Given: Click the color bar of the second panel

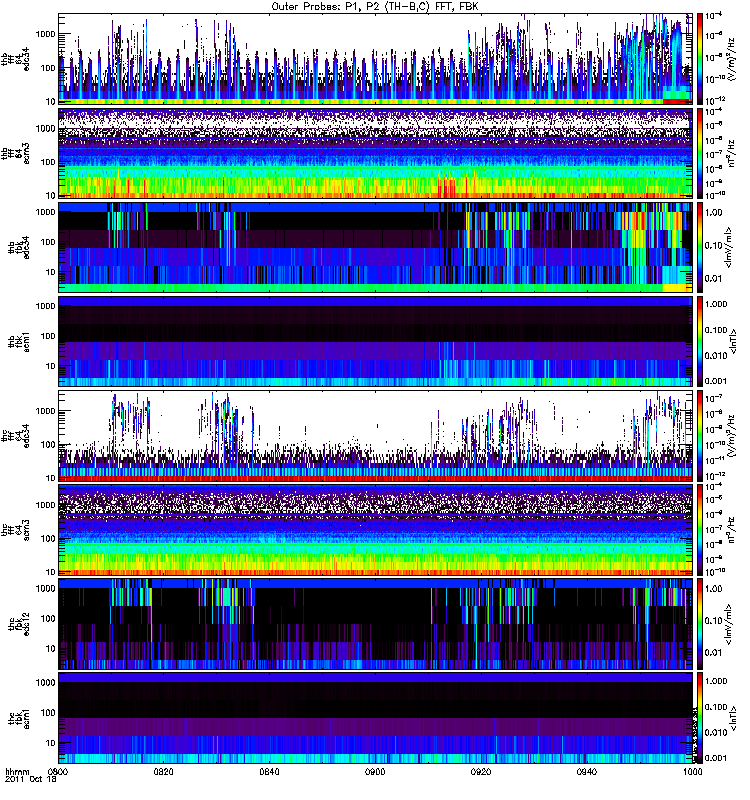Looking at the screenshot, I should pos(701,153).
